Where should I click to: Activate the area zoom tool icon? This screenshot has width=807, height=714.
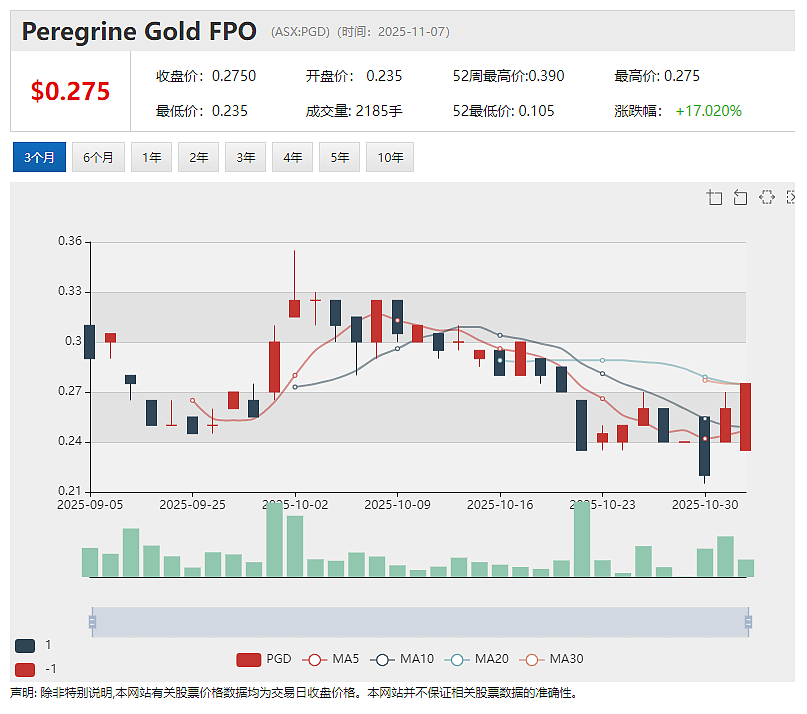tap(714, 197)
